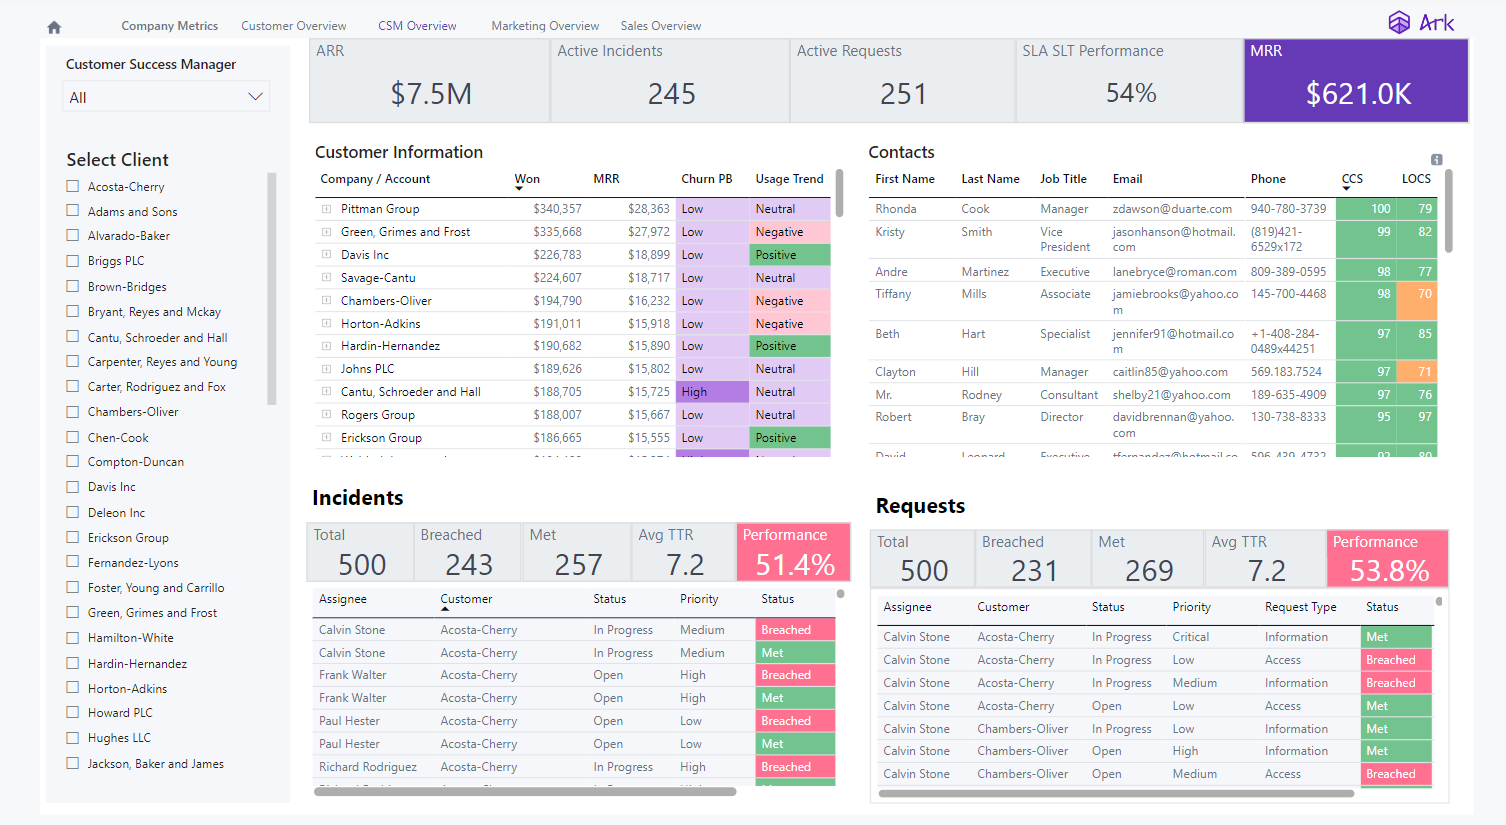Check the Acosta-Cherry client checkbox
Screen dimensions: 1506x825
pyautogui.click(x=72, y=186)
